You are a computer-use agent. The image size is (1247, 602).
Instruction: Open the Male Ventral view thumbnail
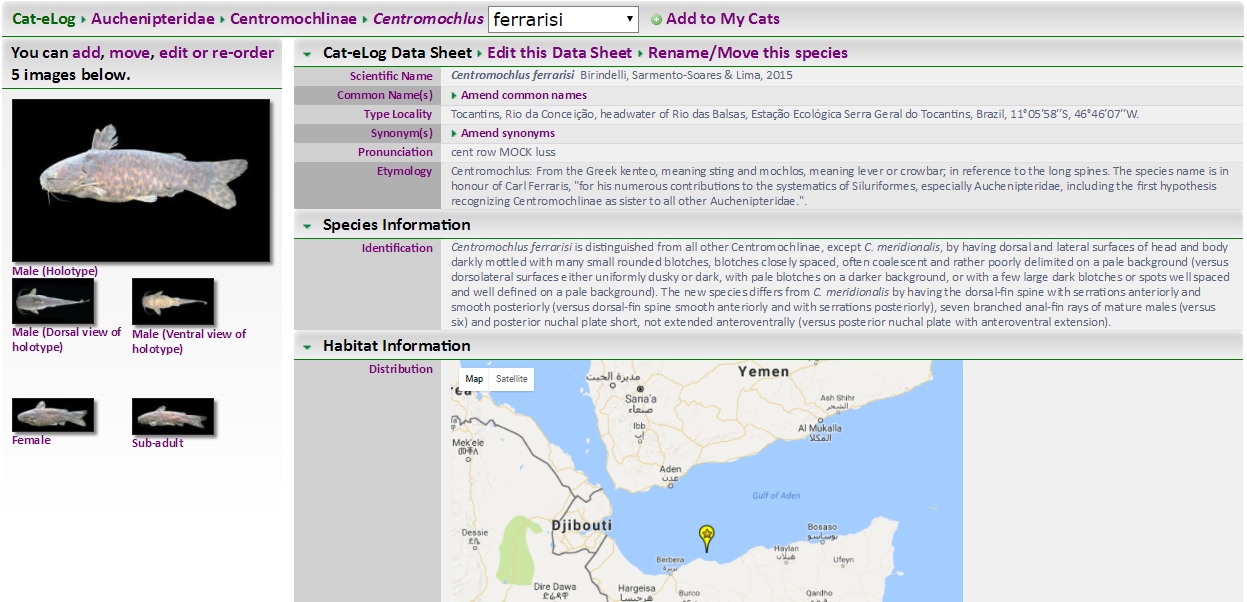(x=173, y=302)
